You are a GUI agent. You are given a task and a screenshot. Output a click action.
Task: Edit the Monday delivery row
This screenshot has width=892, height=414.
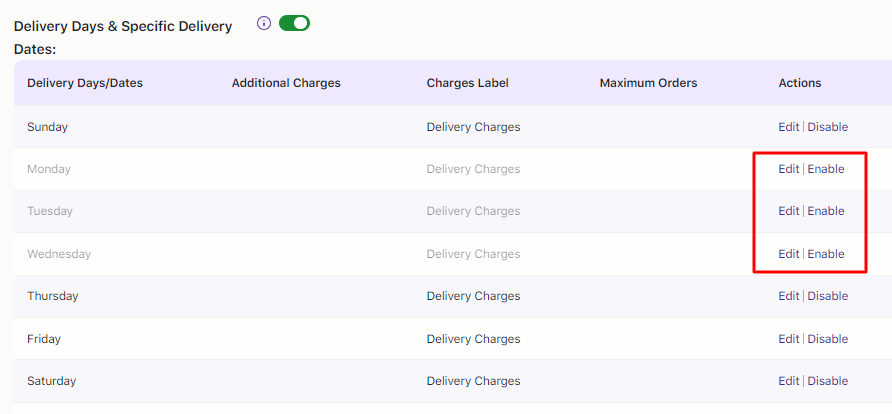point(789,169)
